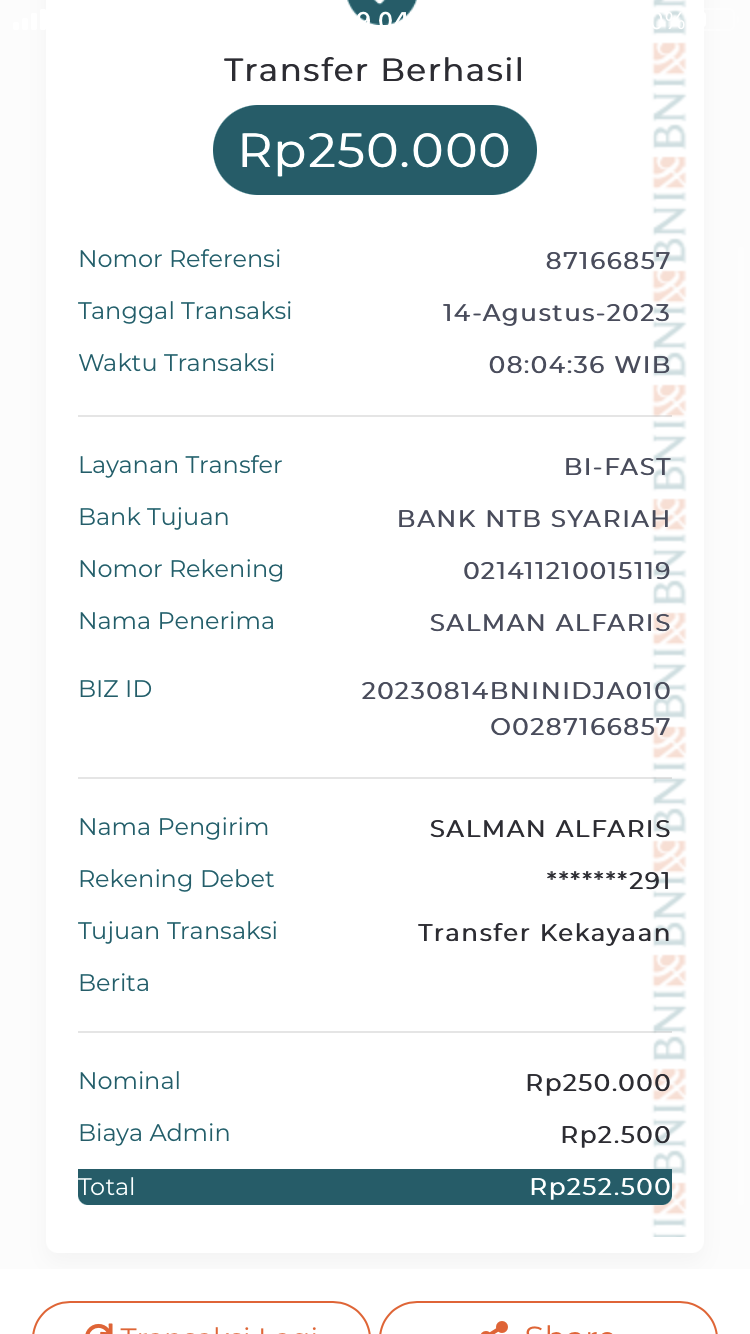Click the Transfer Berhasil heading

(374, 70)
